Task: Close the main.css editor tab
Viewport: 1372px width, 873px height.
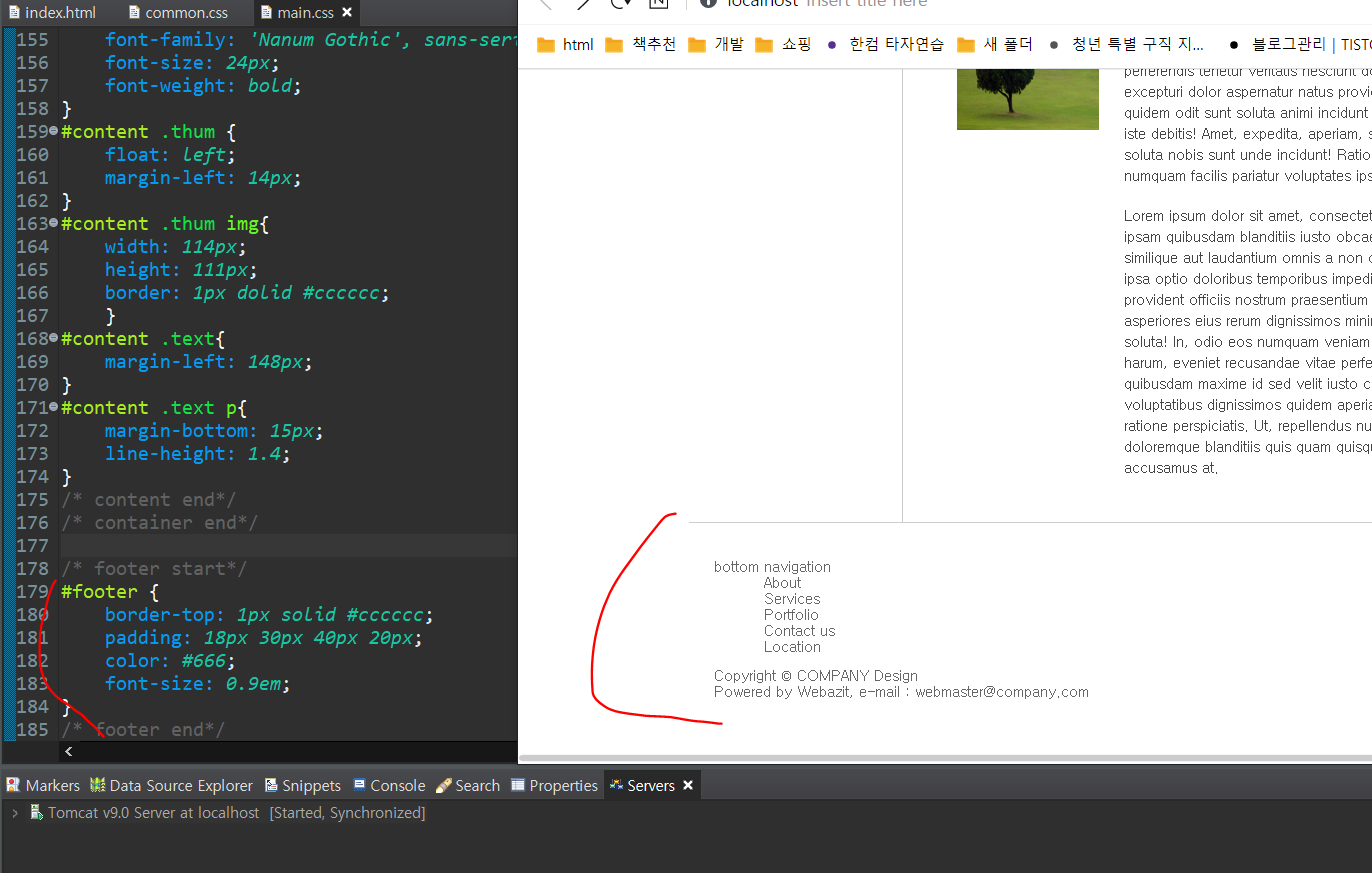Action: click(x=347, y=13)
